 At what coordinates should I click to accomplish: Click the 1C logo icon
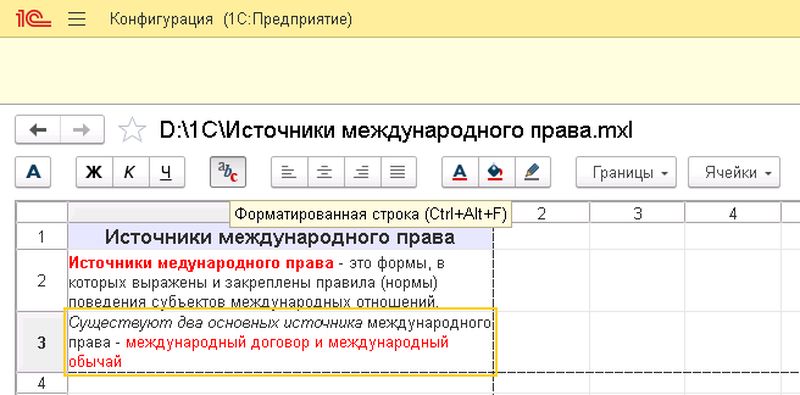tap(33, 19)
